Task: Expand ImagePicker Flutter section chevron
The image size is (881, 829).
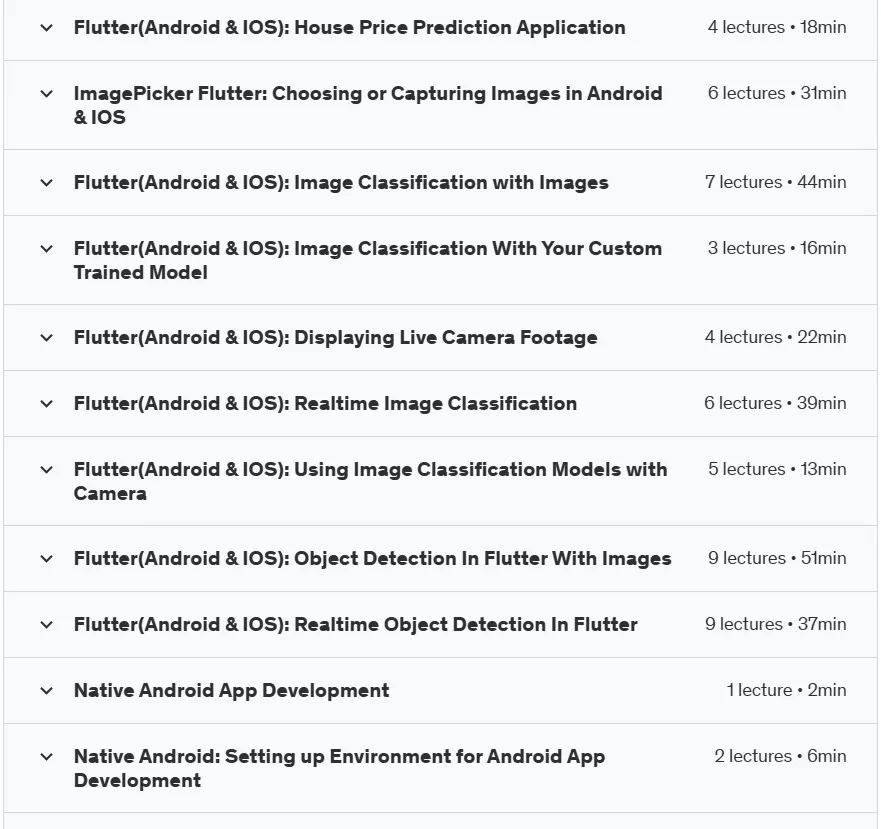Action: (x=47, y=93)
